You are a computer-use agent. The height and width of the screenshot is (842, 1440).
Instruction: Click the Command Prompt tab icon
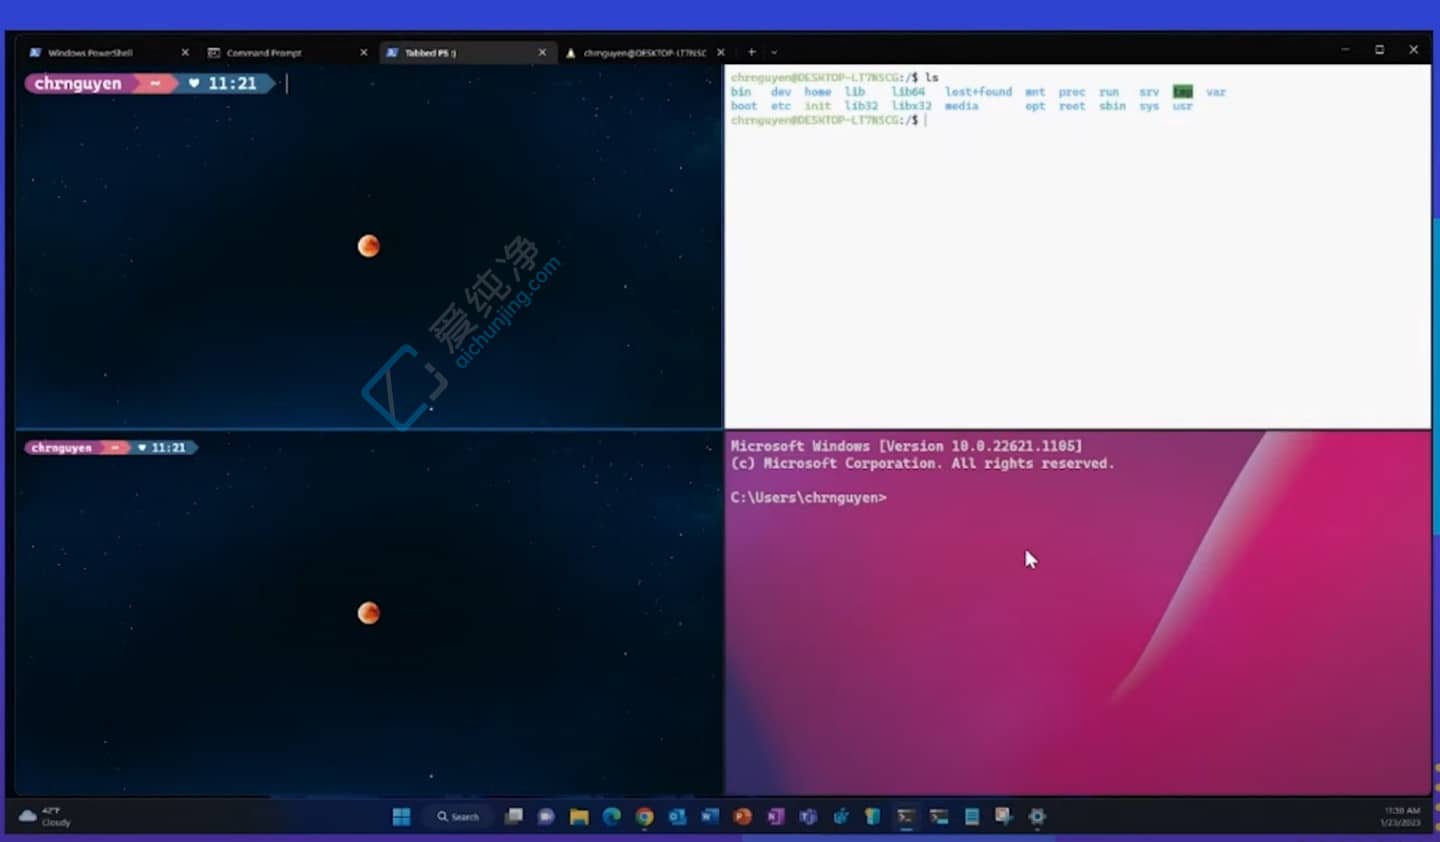point(213,53)
